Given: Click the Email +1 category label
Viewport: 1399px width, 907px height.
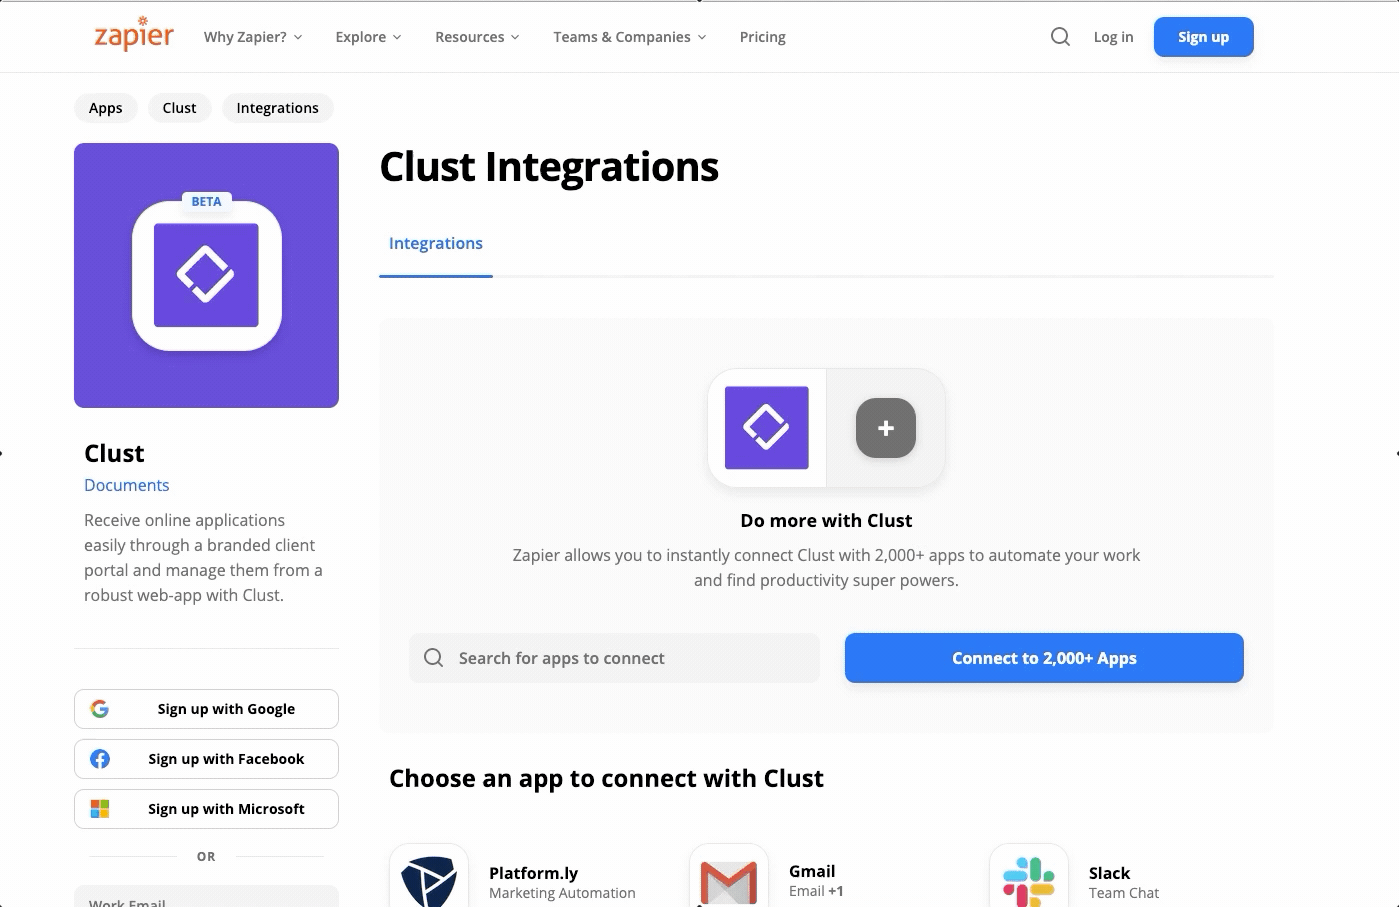Looking at the screenshot, I should [816, 891].
